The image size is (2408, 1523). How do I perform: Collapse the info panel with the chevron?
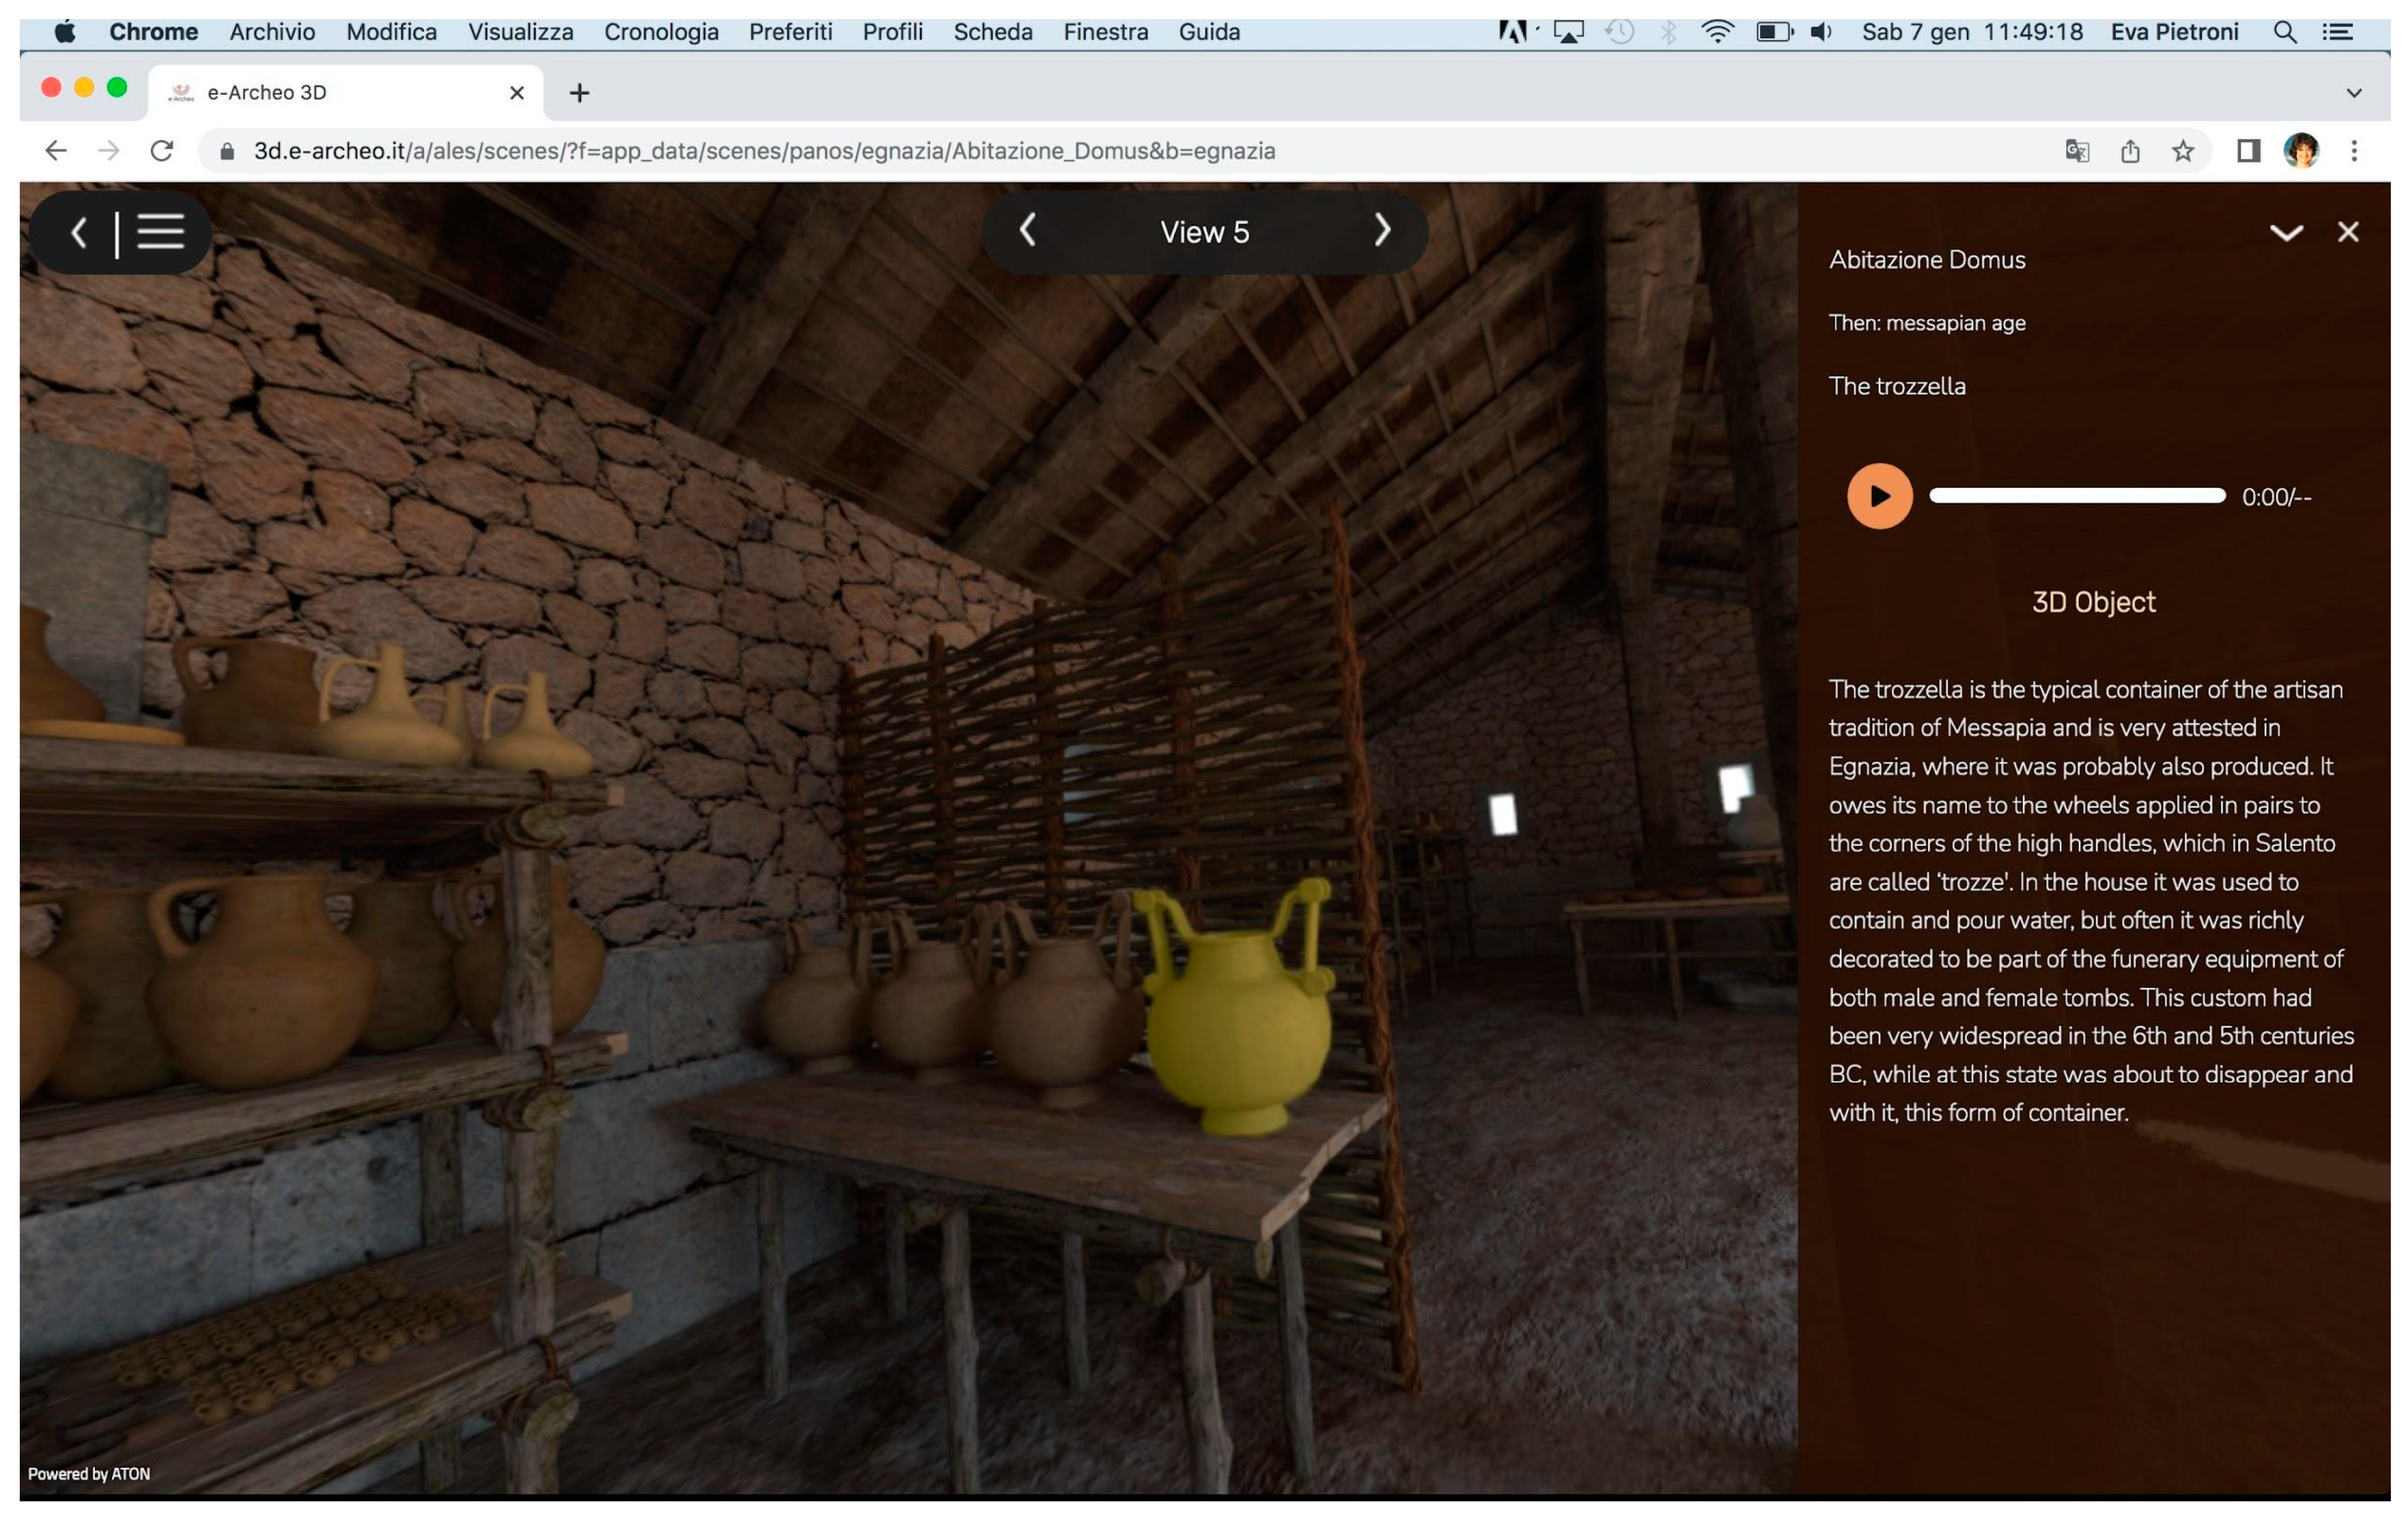pos(2286,233)
